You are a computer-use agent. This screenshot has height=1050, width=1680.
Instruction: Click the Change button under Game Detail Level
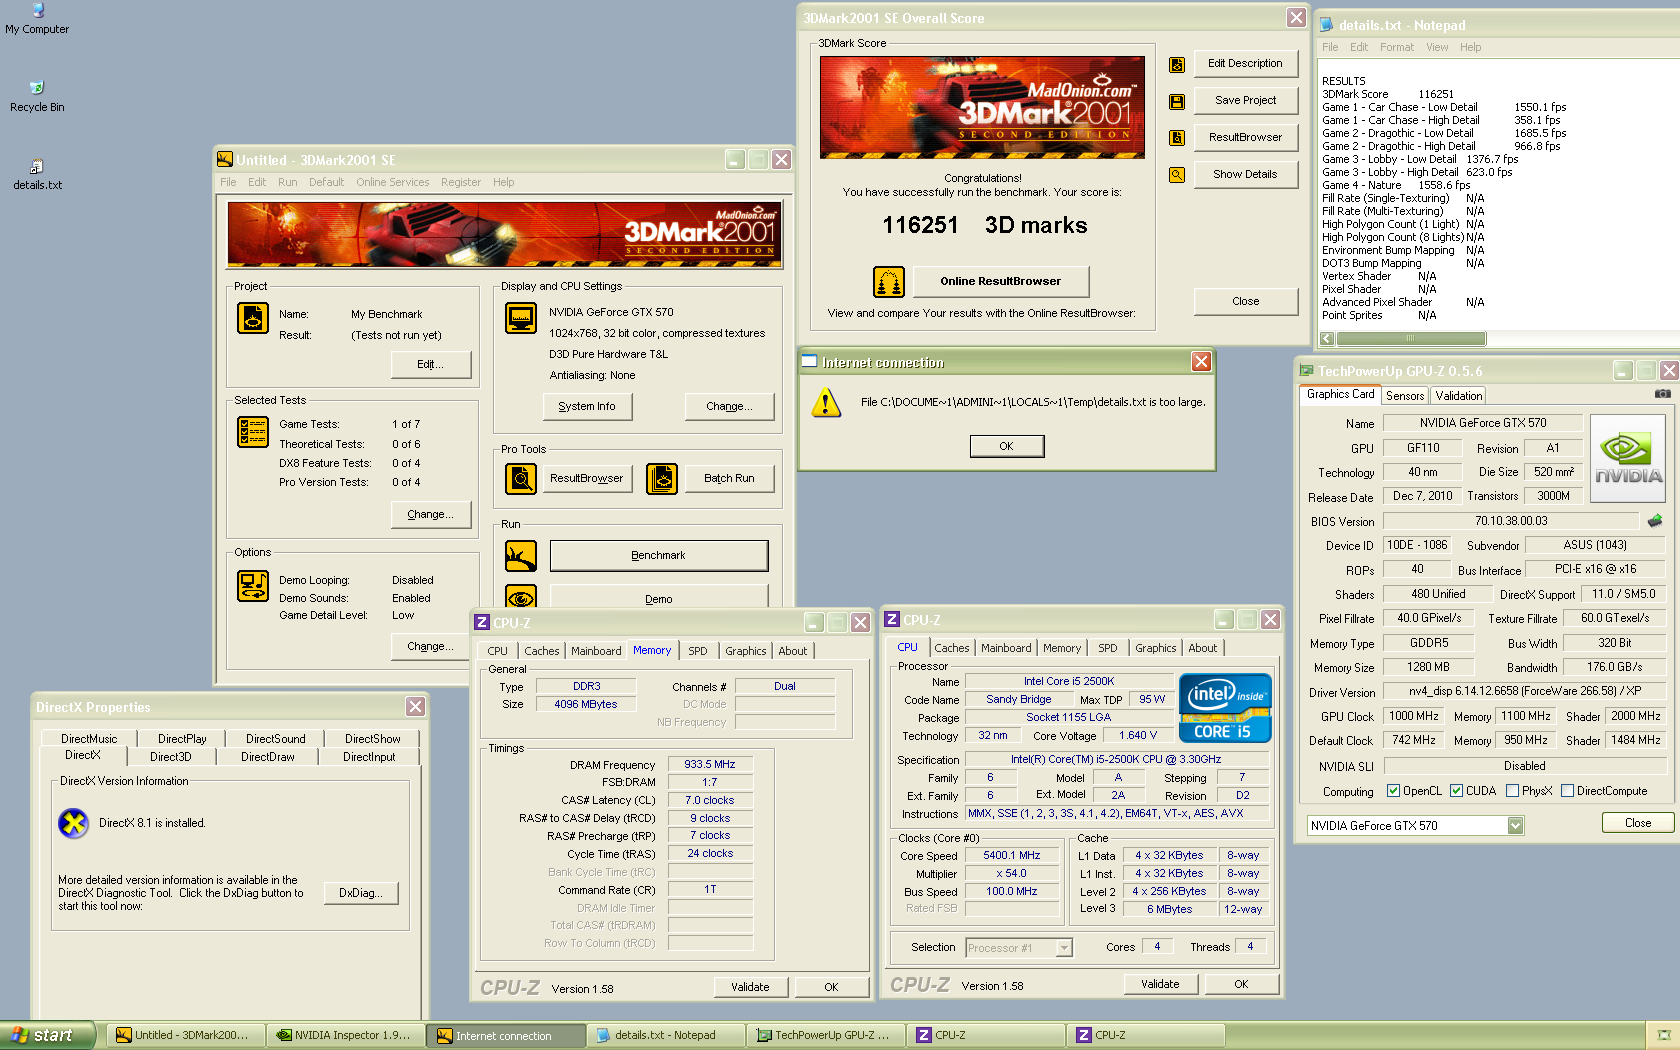point(430,646)
